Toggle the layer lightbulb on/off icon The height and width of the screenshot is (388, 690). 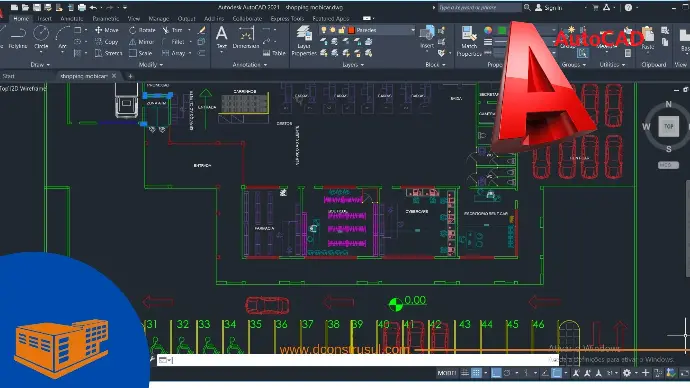(x=324, y=30)
